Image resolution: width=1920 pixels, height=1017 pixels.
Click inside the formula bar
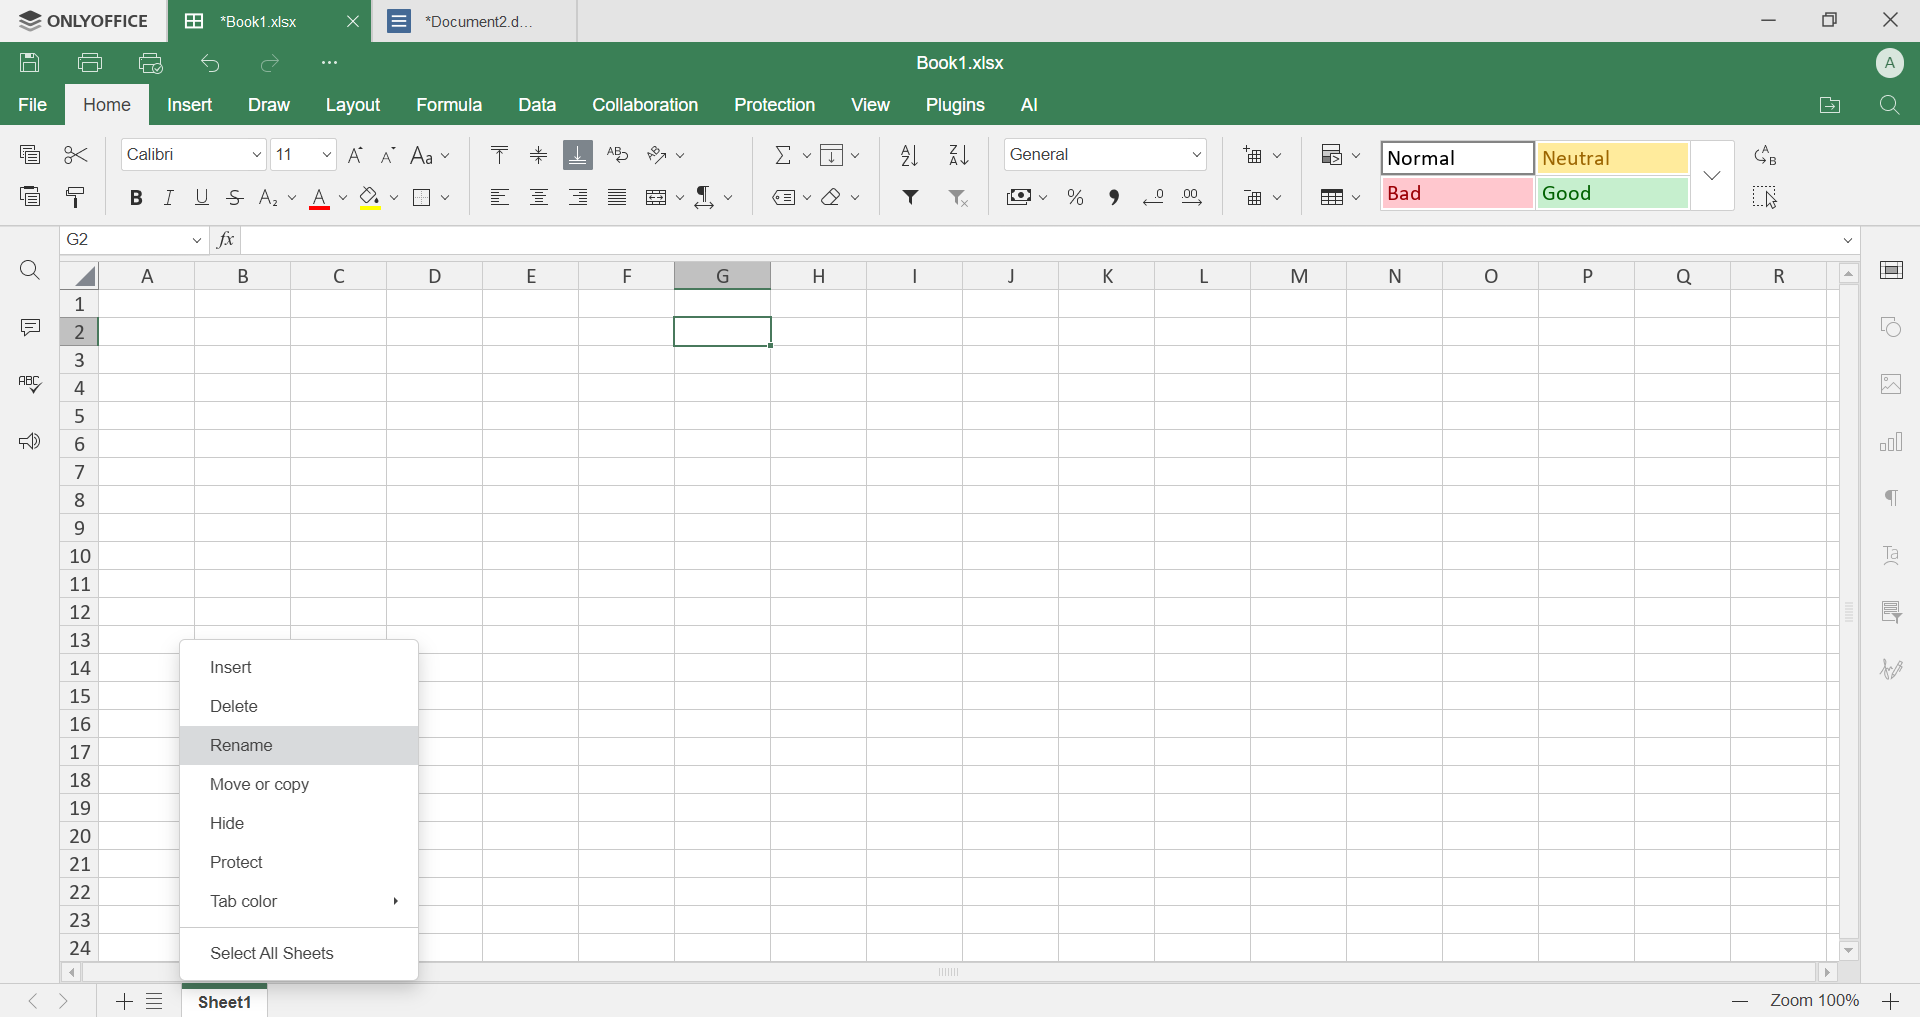700,240
